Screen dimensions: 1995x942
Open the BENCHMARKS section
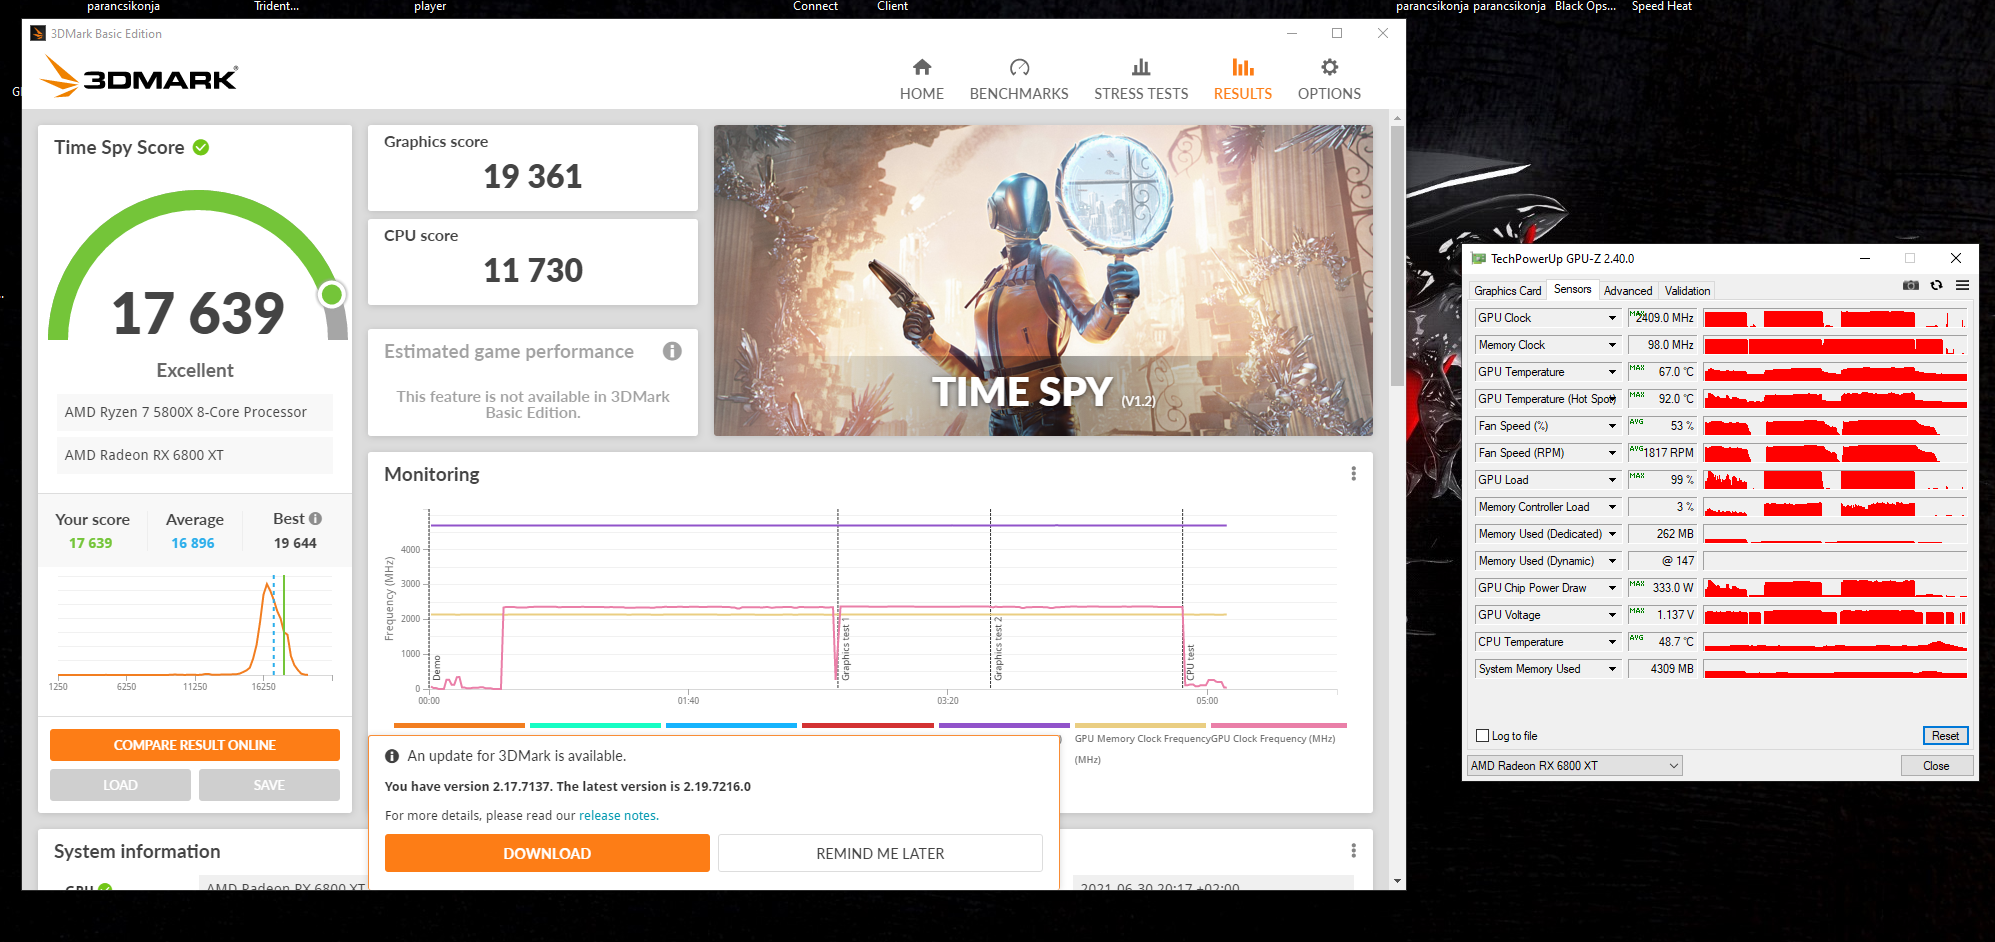pos(1019,80)
